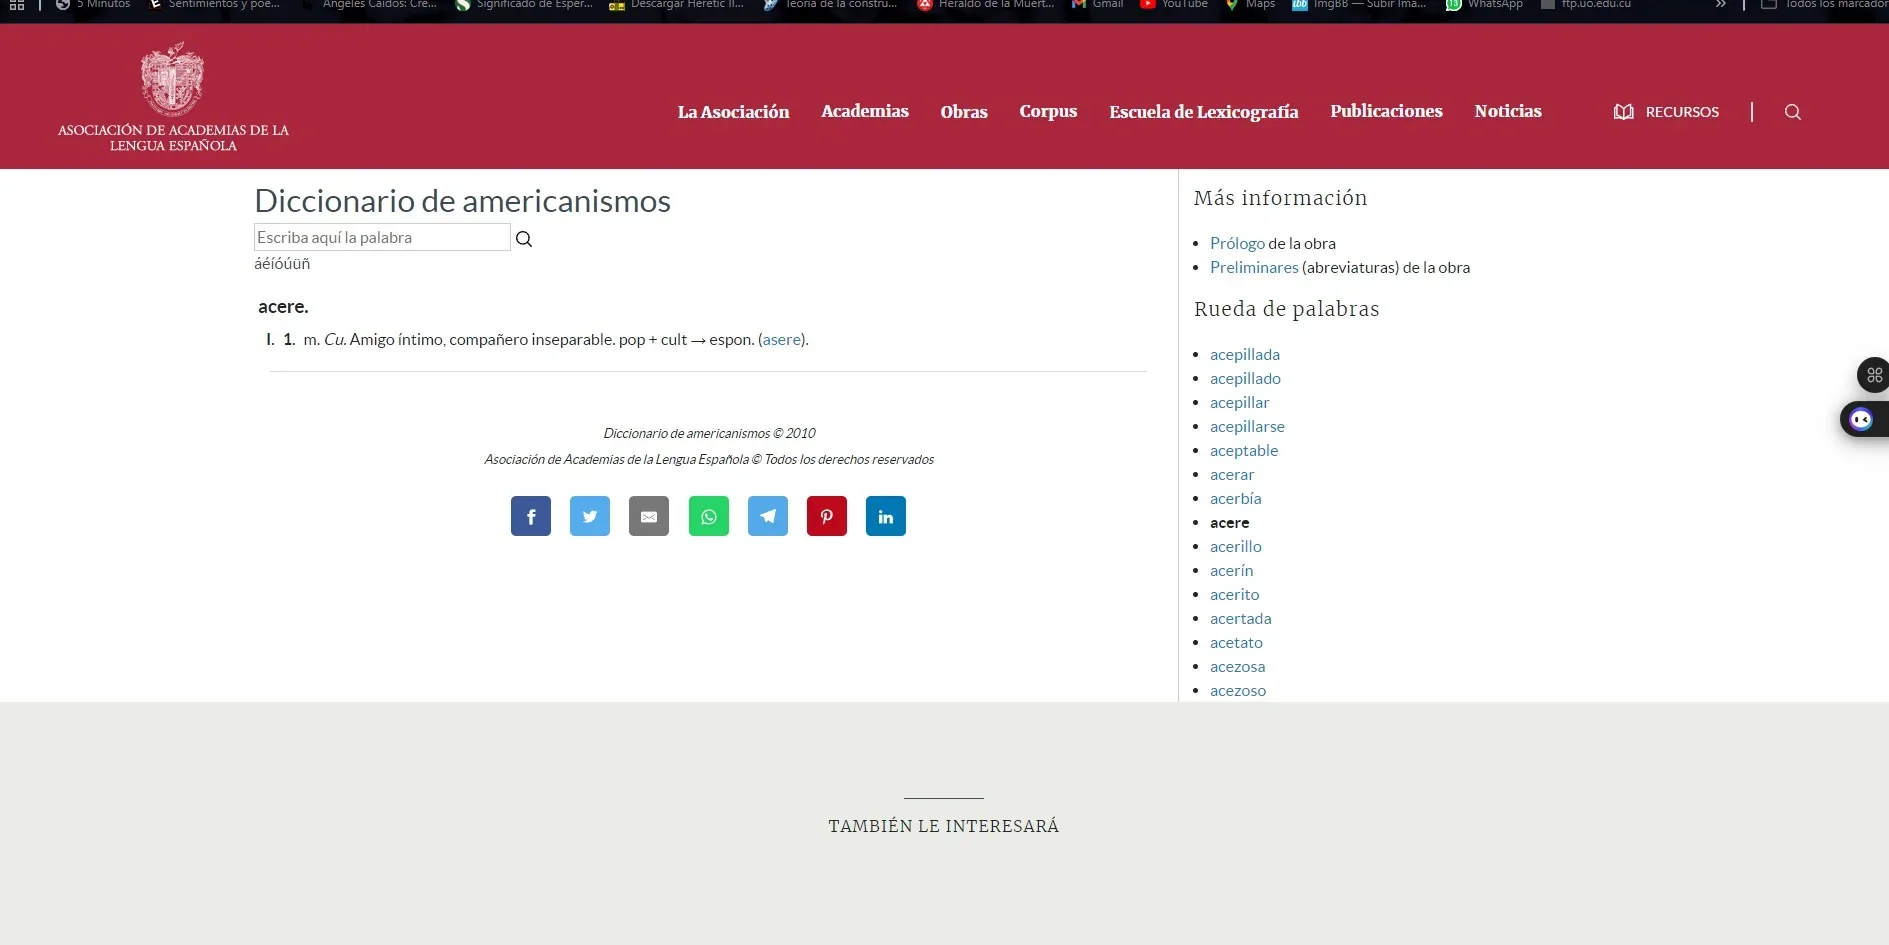This screenshot has height=945, width=1889.
Task: Select 'acepillada' in word wheel
Action: point(1245,354)
